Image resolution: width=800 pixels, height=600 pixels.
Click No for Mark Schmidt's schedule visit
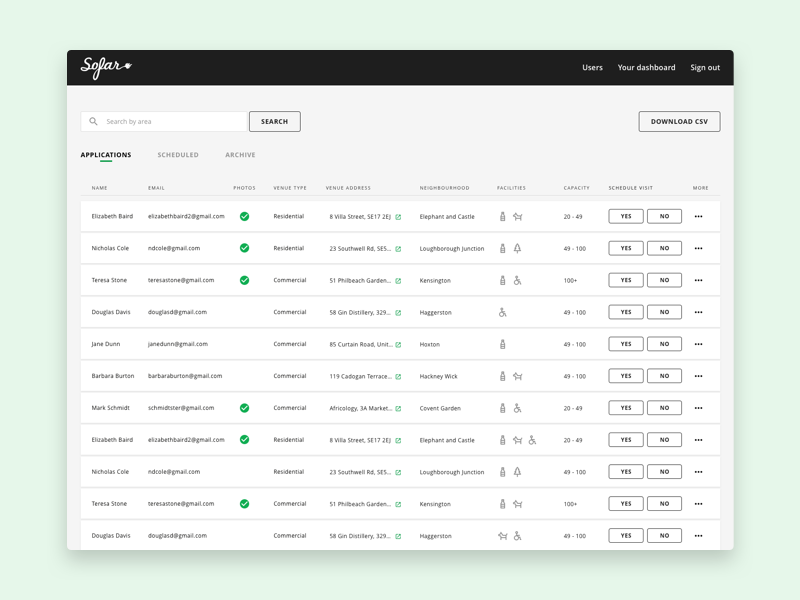coord(664,408)
